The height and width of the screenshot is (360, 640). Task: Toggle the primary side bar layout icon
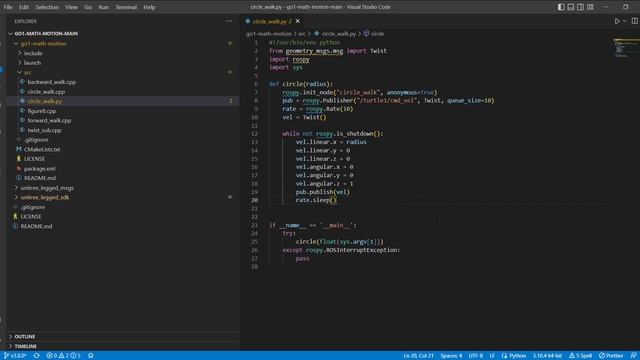[x=561, y=7]
